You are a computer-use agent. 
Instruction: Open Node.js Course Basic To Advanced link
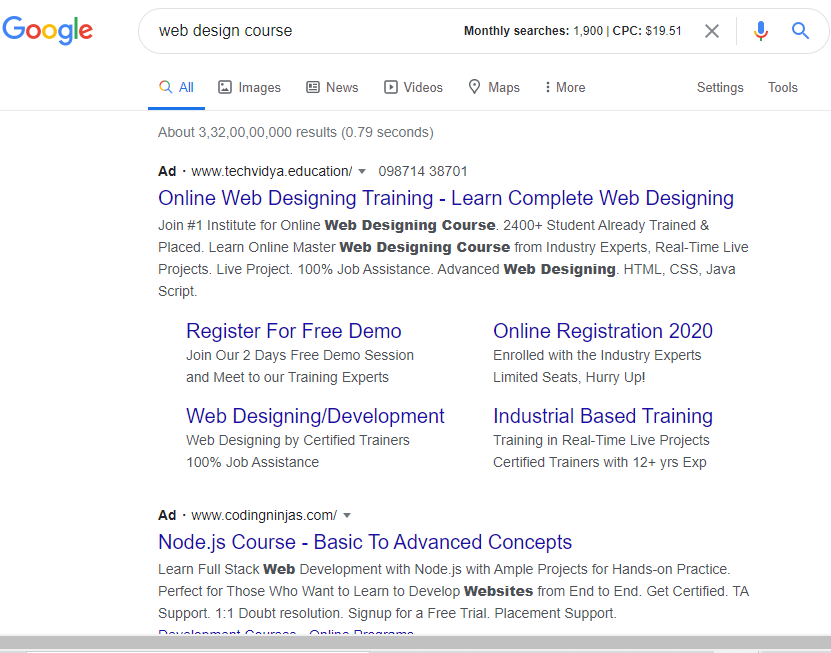point(365,542)
